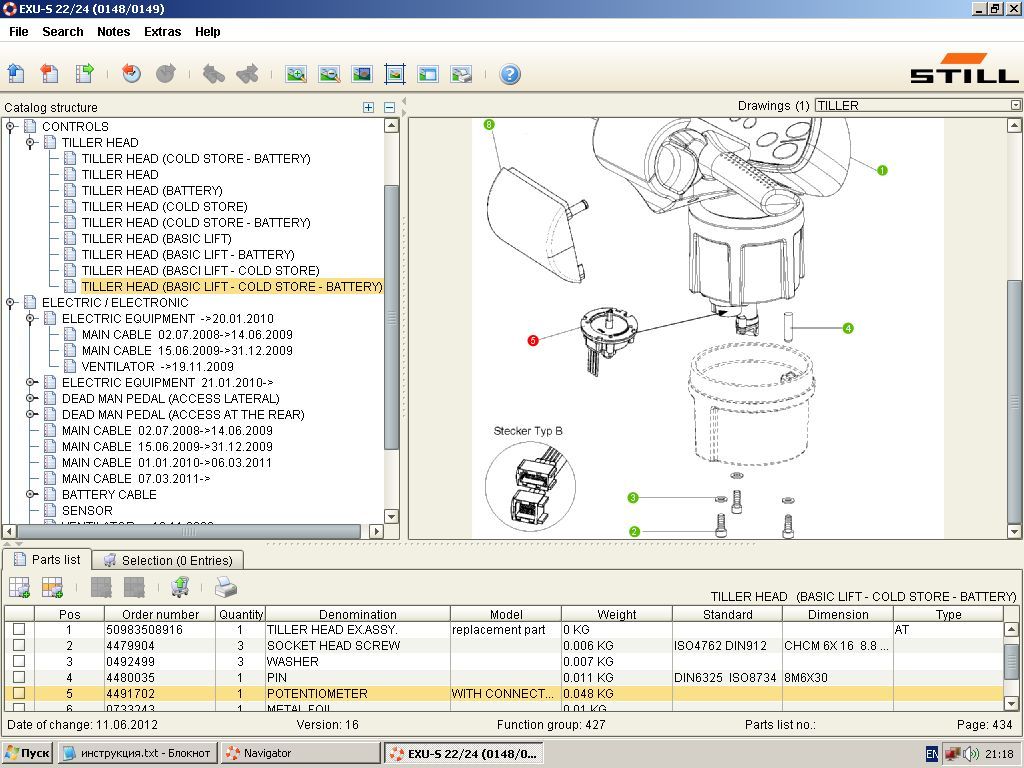This screenshot has width=1024, height=768.
Task: Click the green right-arrow next page icon
Action: [x=84, y=73]
